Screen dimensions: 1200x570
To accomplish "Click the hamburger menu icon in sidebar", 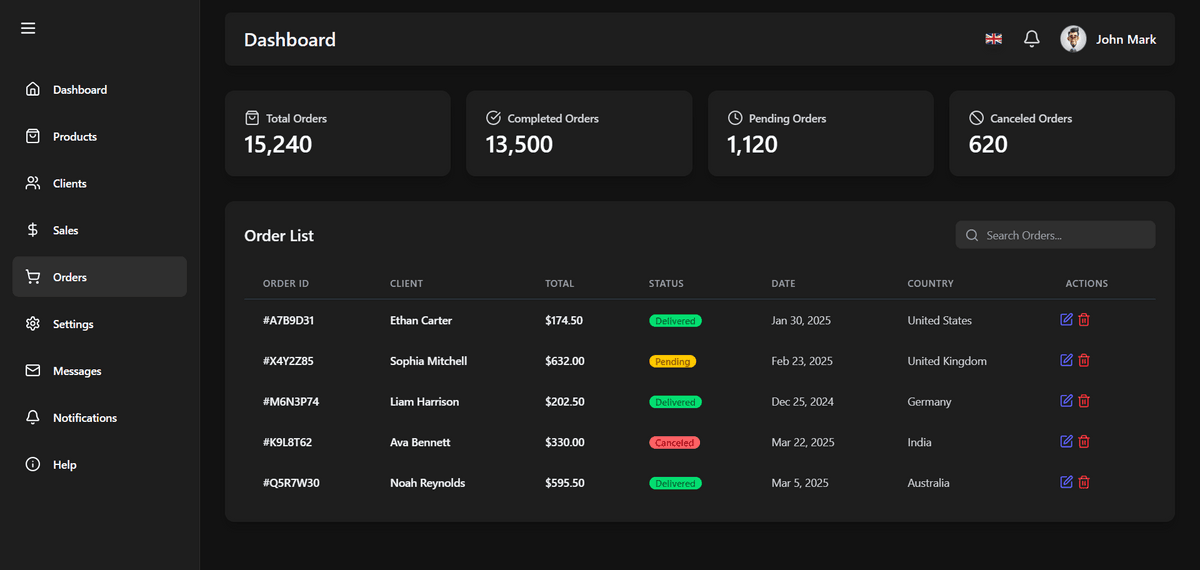I will (28, 28).
